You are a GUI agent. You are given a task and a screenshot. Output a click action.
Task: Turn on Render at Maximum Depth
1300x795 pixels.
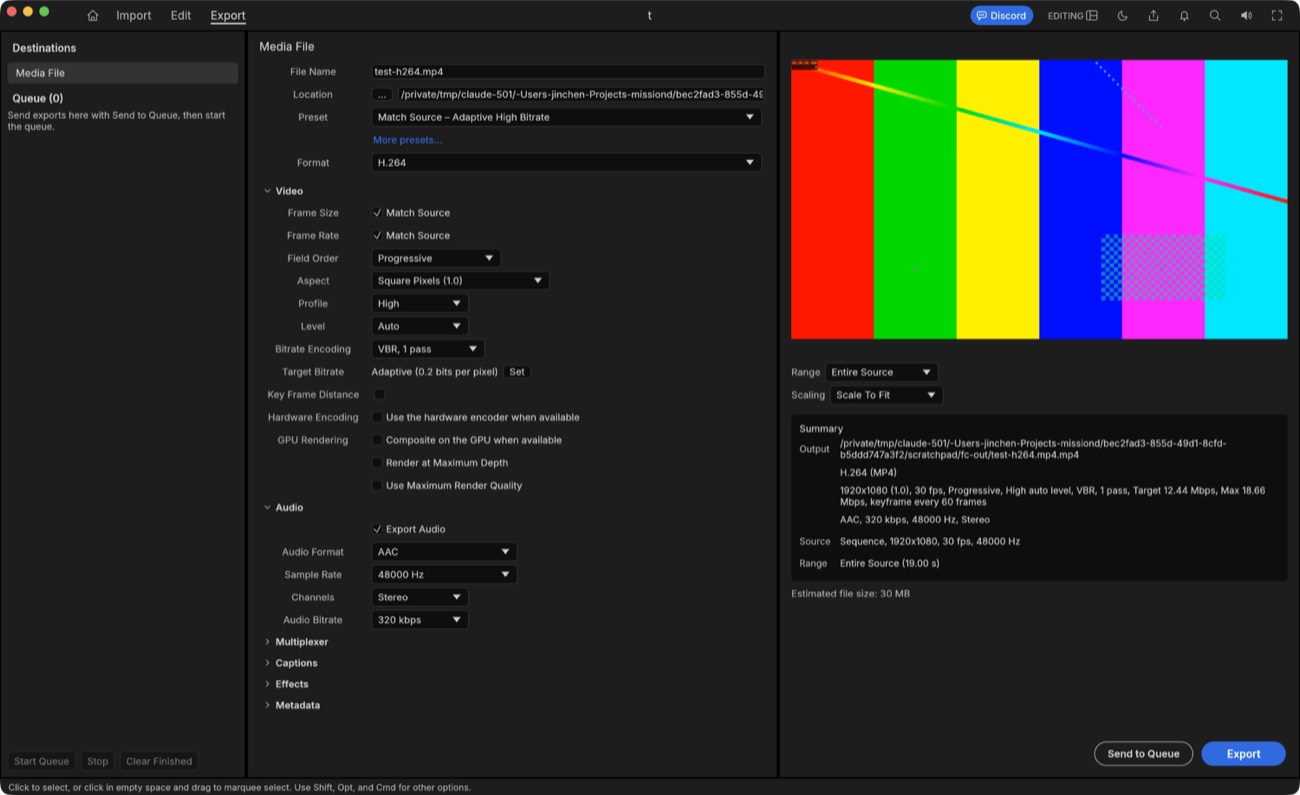377,463
